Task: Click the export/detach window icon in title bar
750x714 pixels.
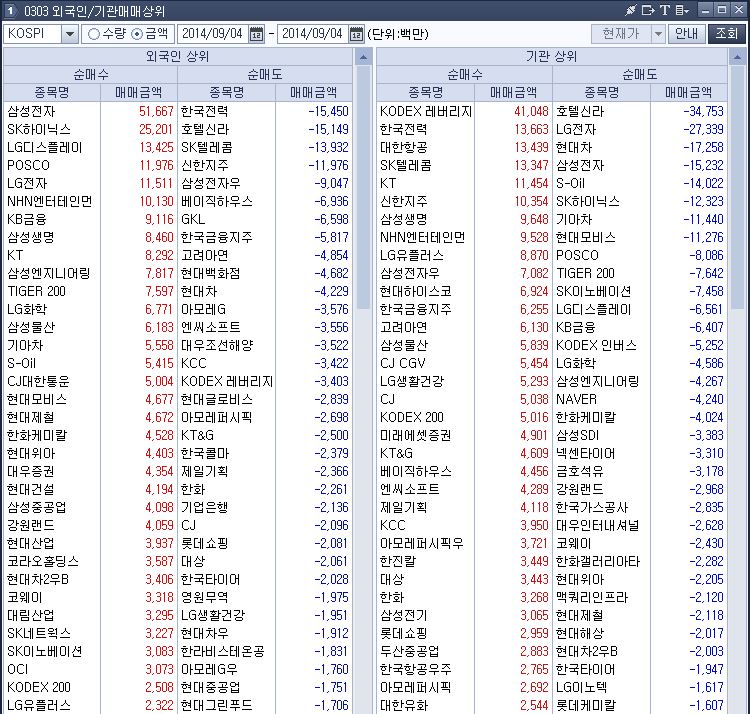Action: (649, 10)
